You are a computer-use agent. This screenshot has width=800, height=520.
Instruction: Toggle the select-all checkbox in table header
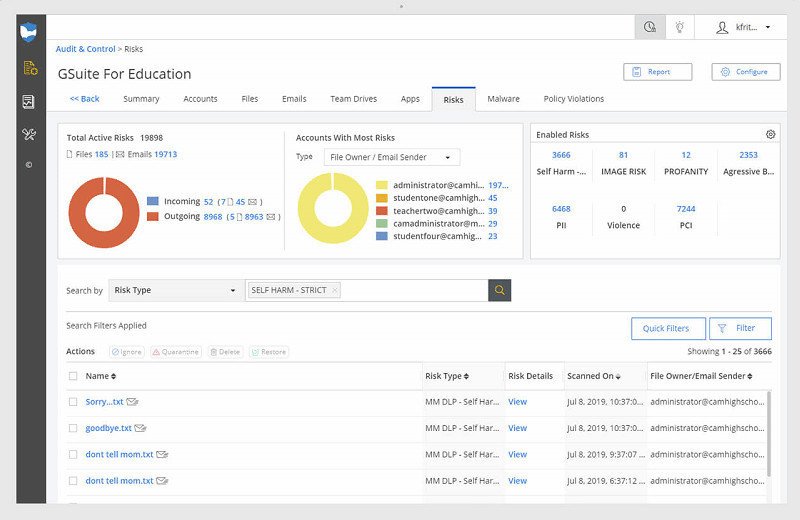coord(73,376)
